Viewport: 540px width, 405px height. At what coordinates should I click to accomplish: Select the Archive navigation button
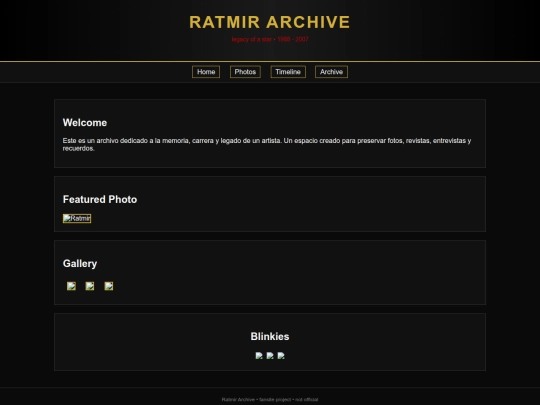[331, 72]
